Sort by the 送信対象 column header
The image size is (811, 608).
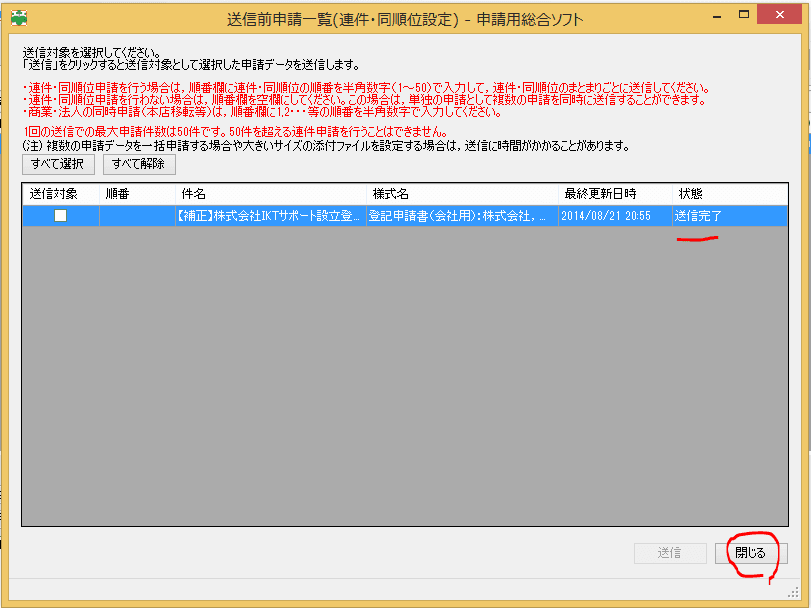pos(60,193)
